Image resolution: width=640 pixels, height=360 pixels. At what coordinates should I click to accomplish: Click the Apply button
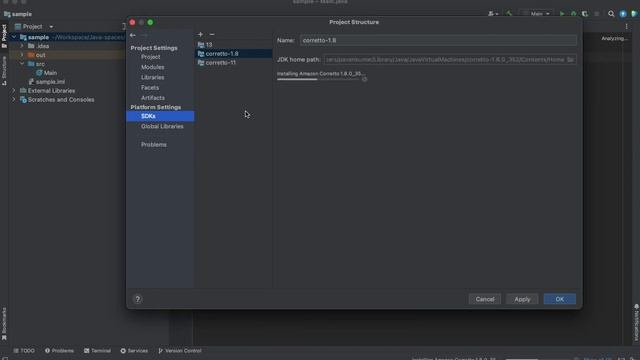[522, 299]
